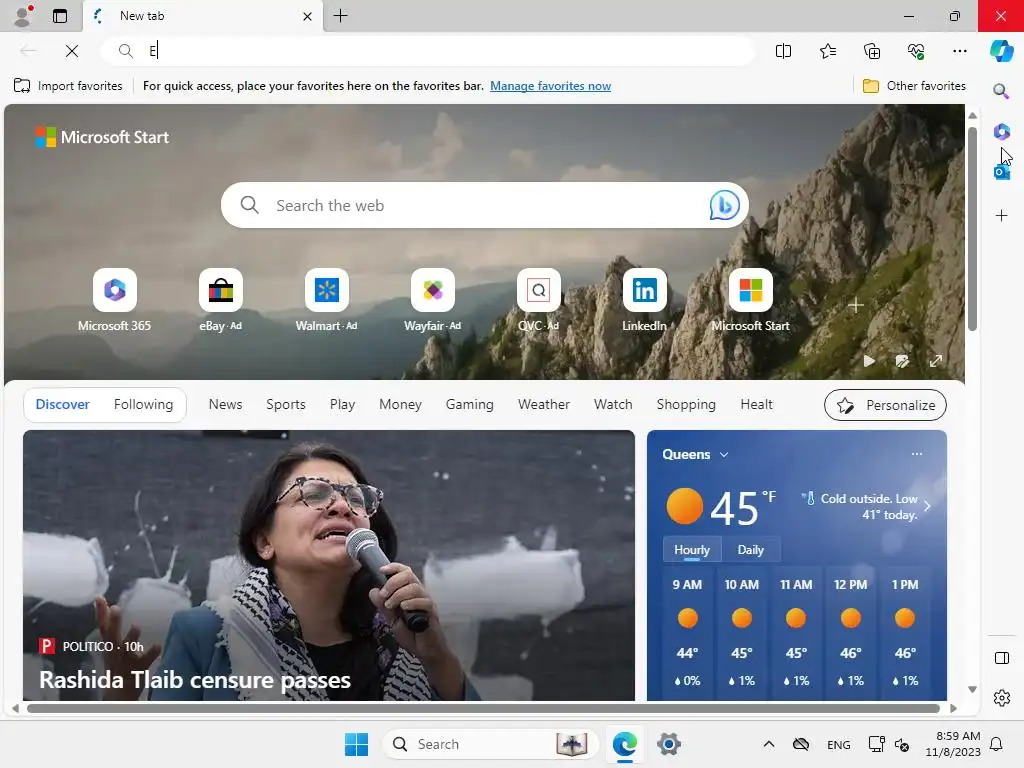
Task: Add app to sidebar with plus
Action: pyautogui.click(x=1001, y=215)
